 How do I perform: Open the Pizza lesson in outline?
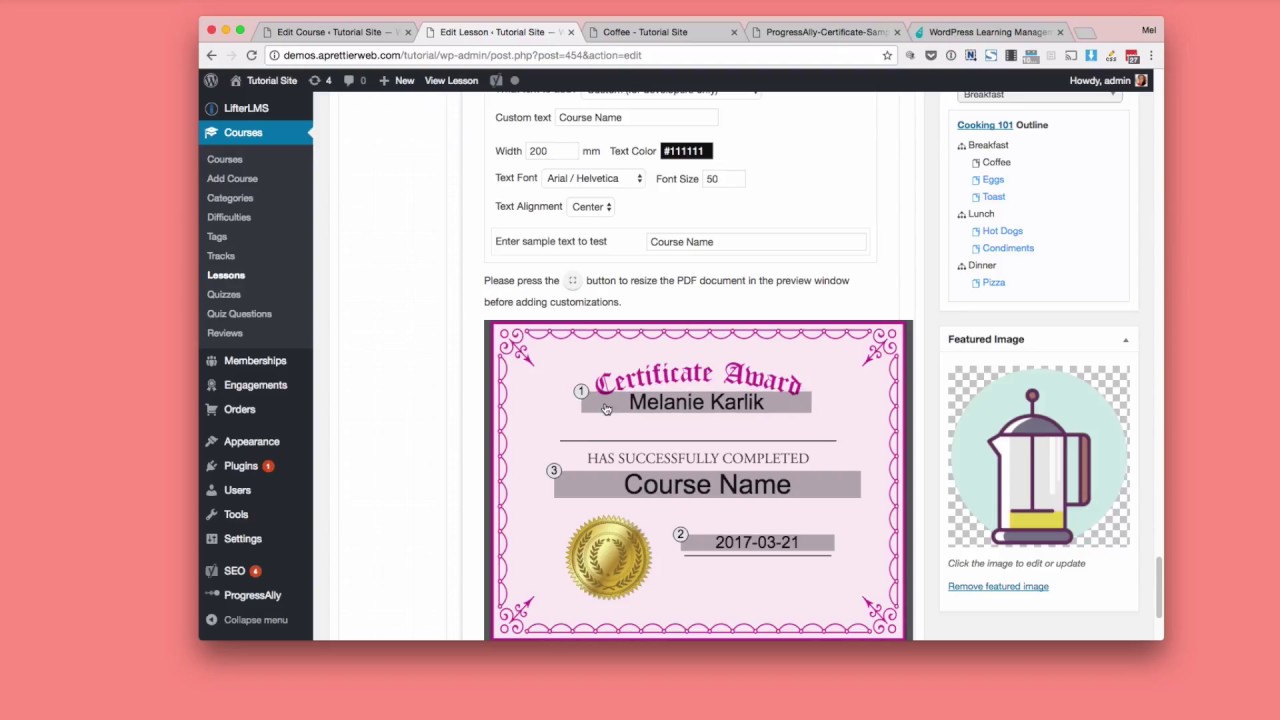(x=994, y=283)
